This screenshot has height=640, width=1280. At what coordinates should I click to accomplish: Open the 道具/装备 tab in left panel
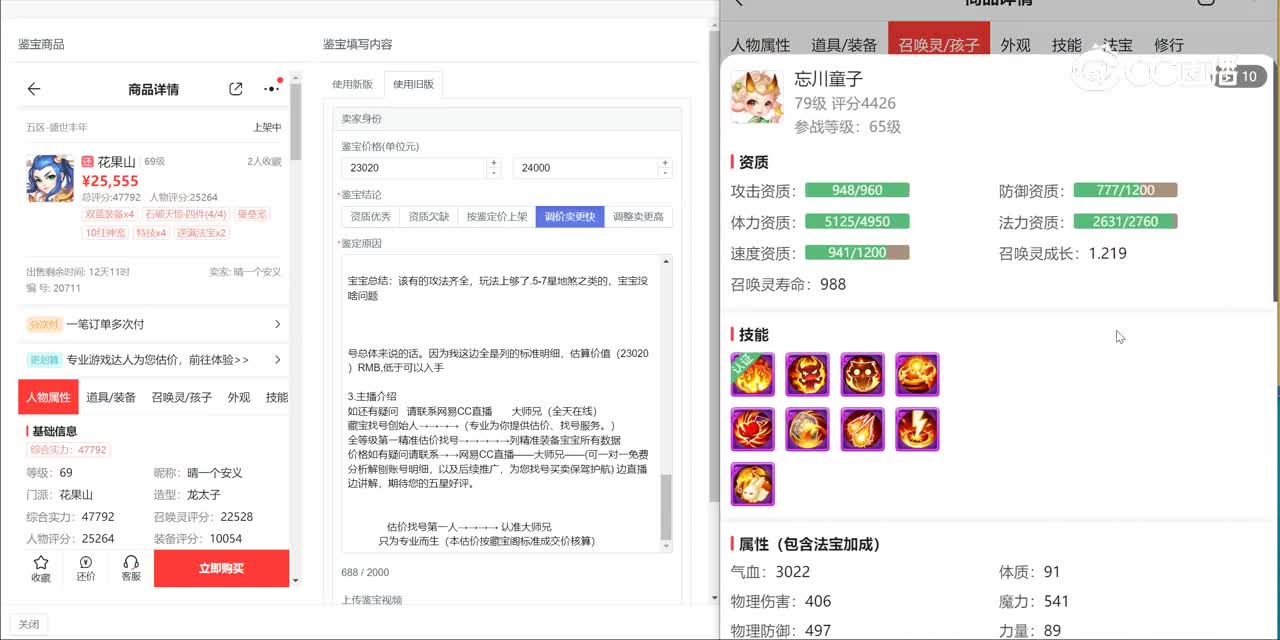(x=110, y=397)
